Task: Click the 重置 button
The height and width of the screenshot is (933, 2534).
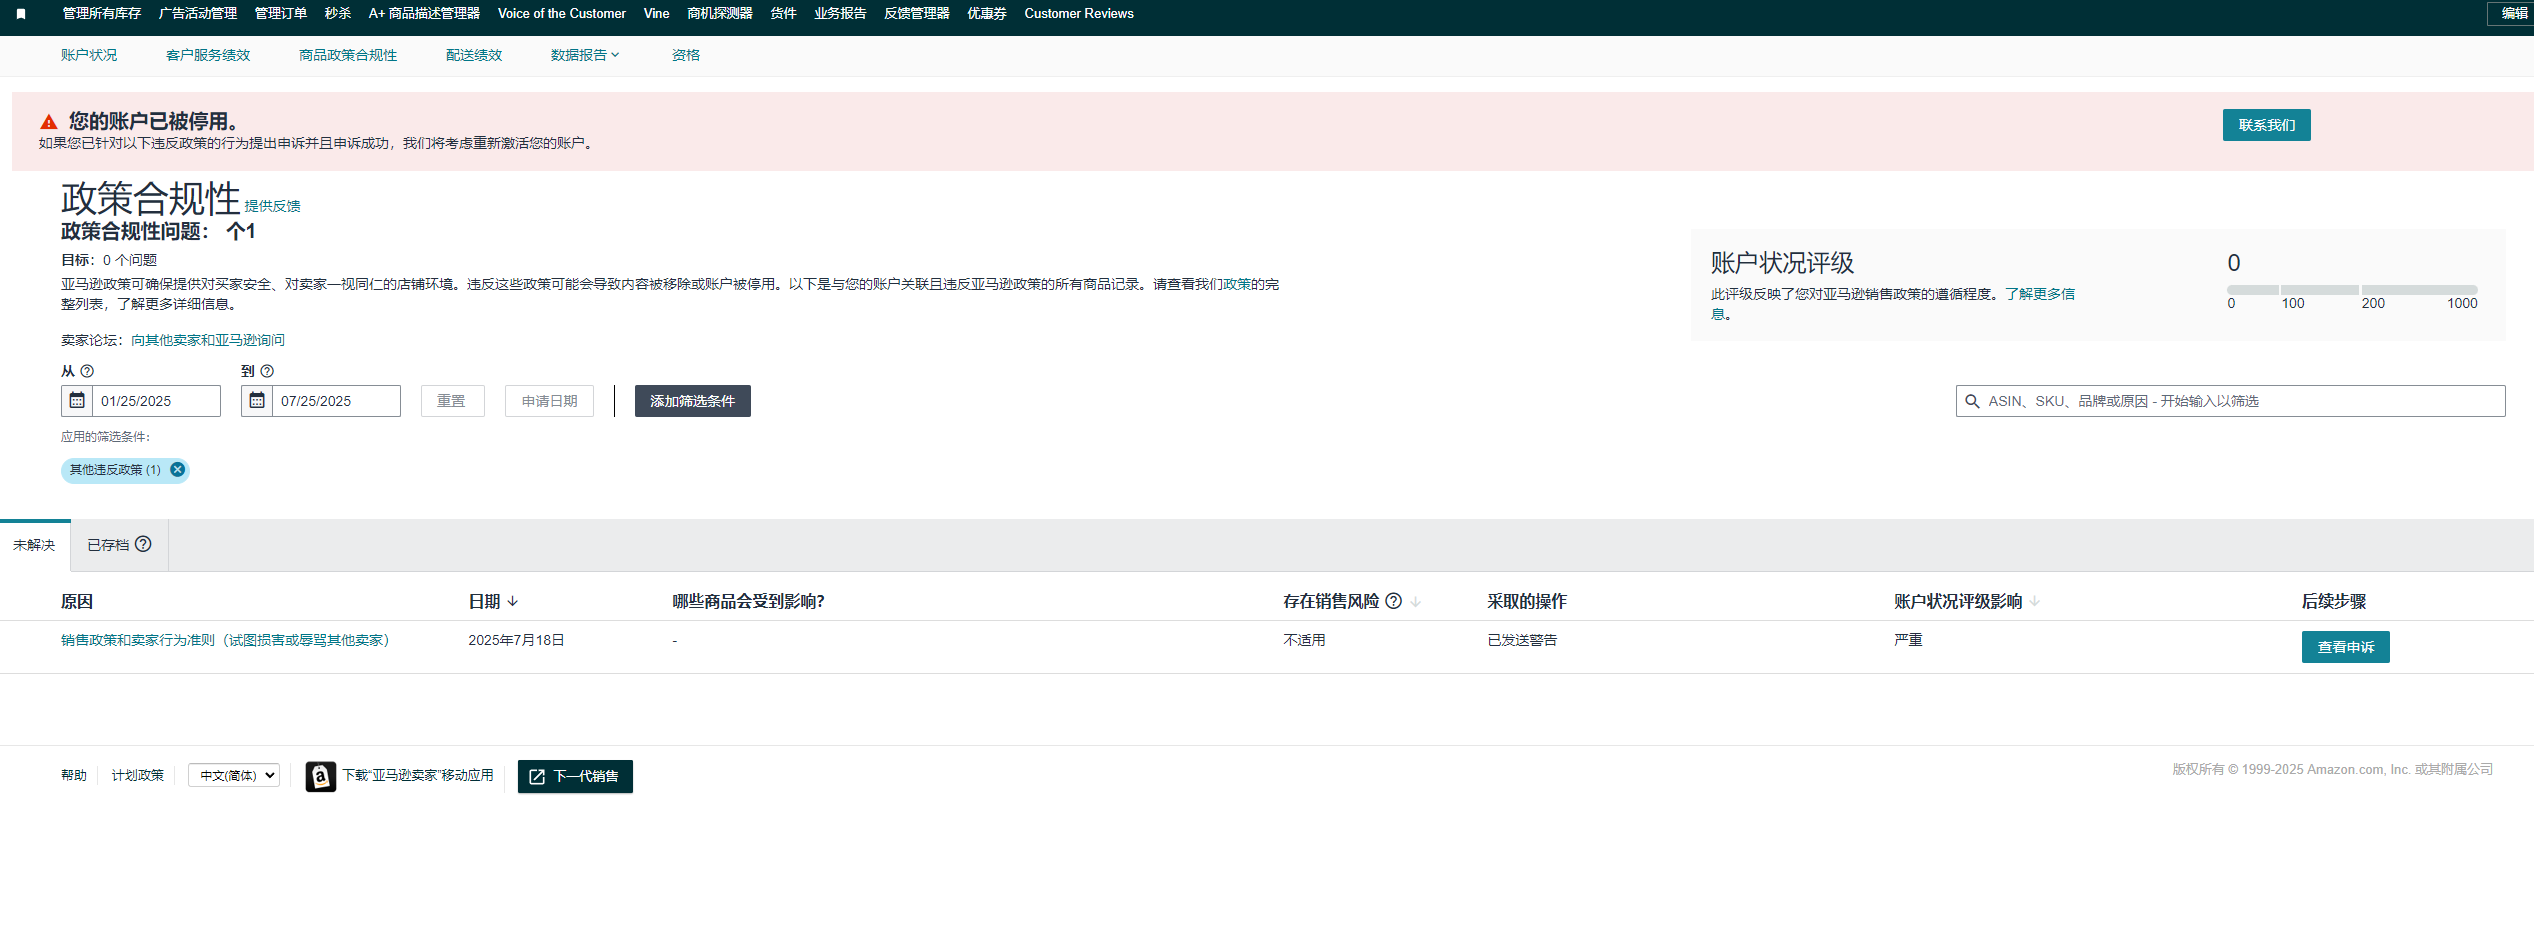Action: 452,401
